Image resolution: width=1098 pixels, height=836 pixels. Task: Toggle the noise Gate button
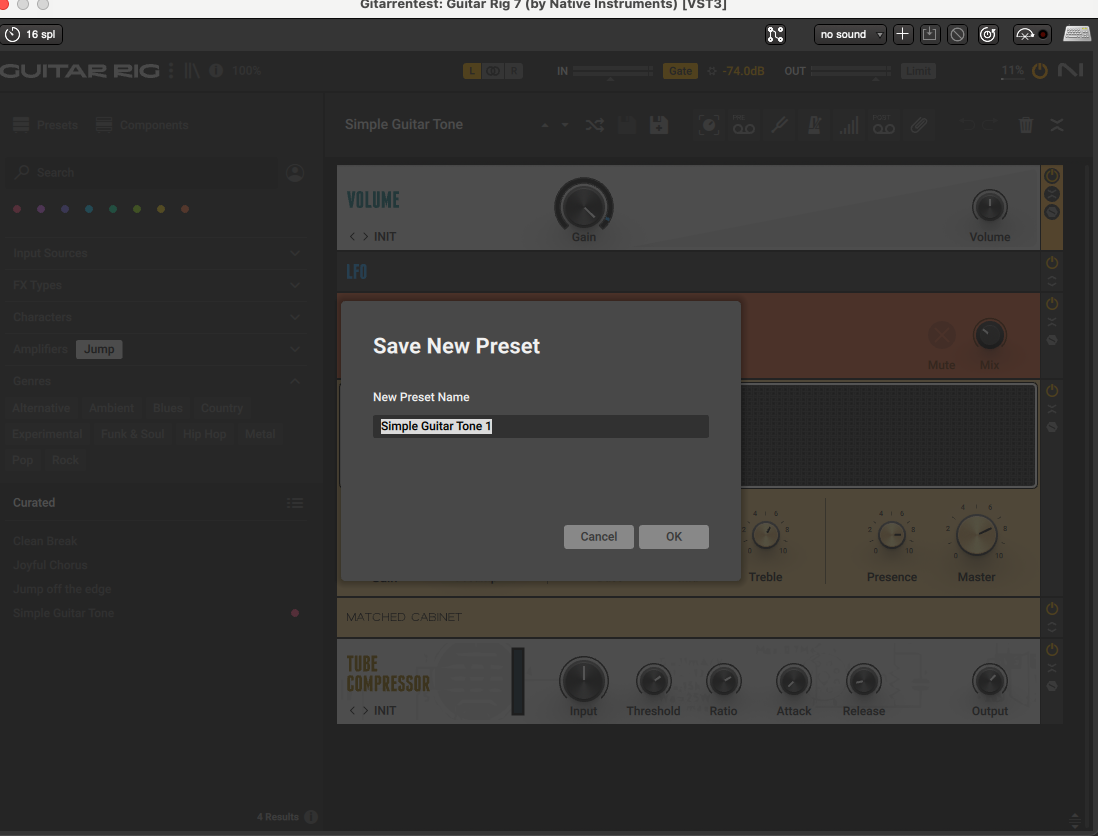(x=680, y=71)
